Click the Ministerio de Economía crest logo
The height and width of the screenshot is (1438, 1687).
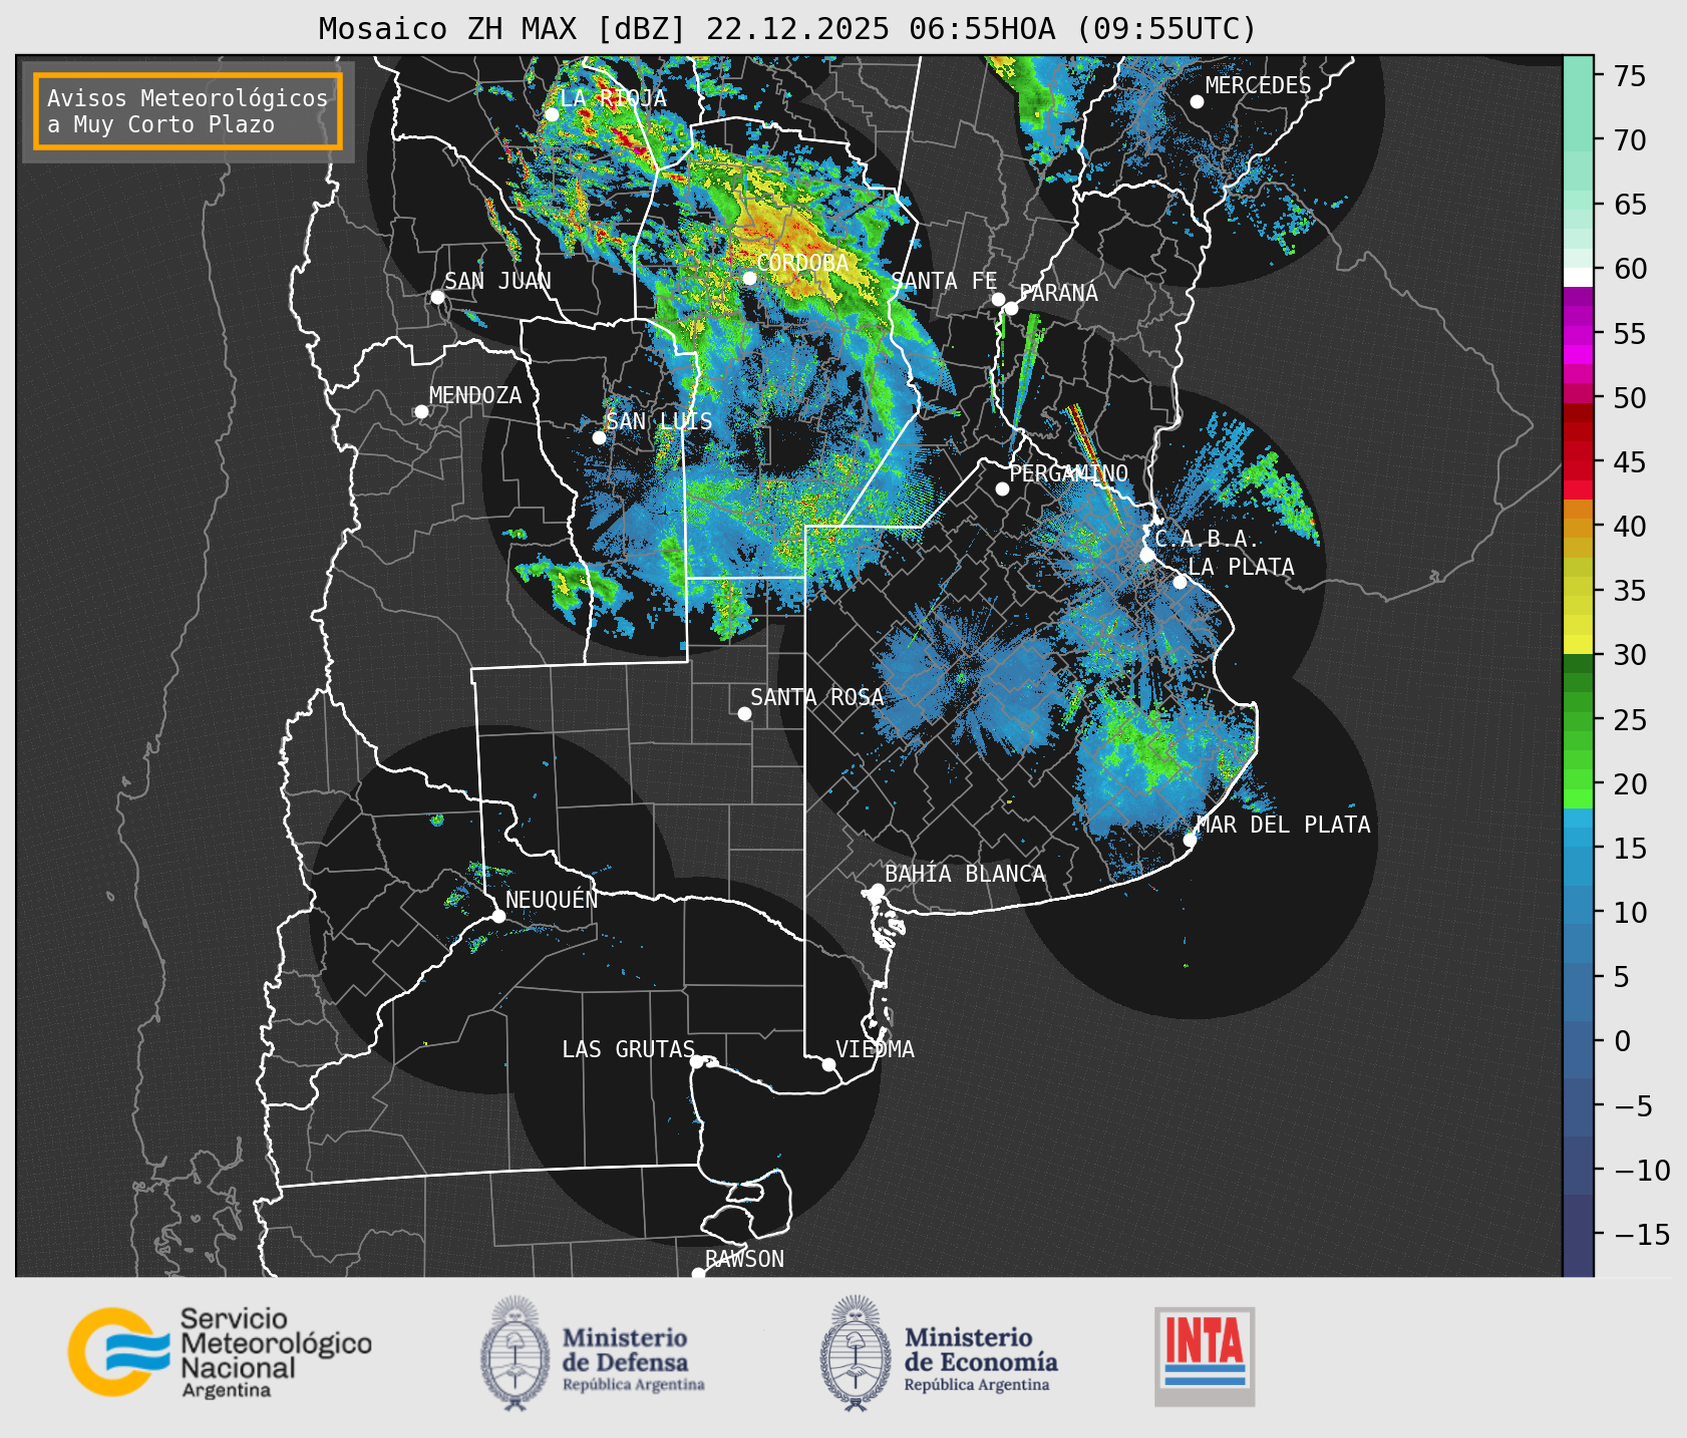856,1353
